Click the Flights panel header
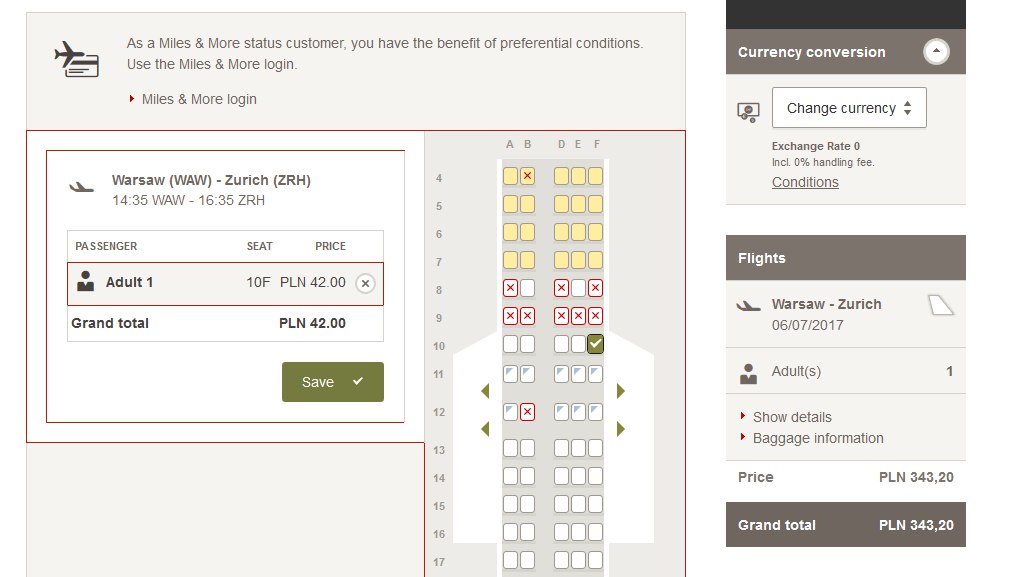This screenshot has height=577, width=1013. 845,258
